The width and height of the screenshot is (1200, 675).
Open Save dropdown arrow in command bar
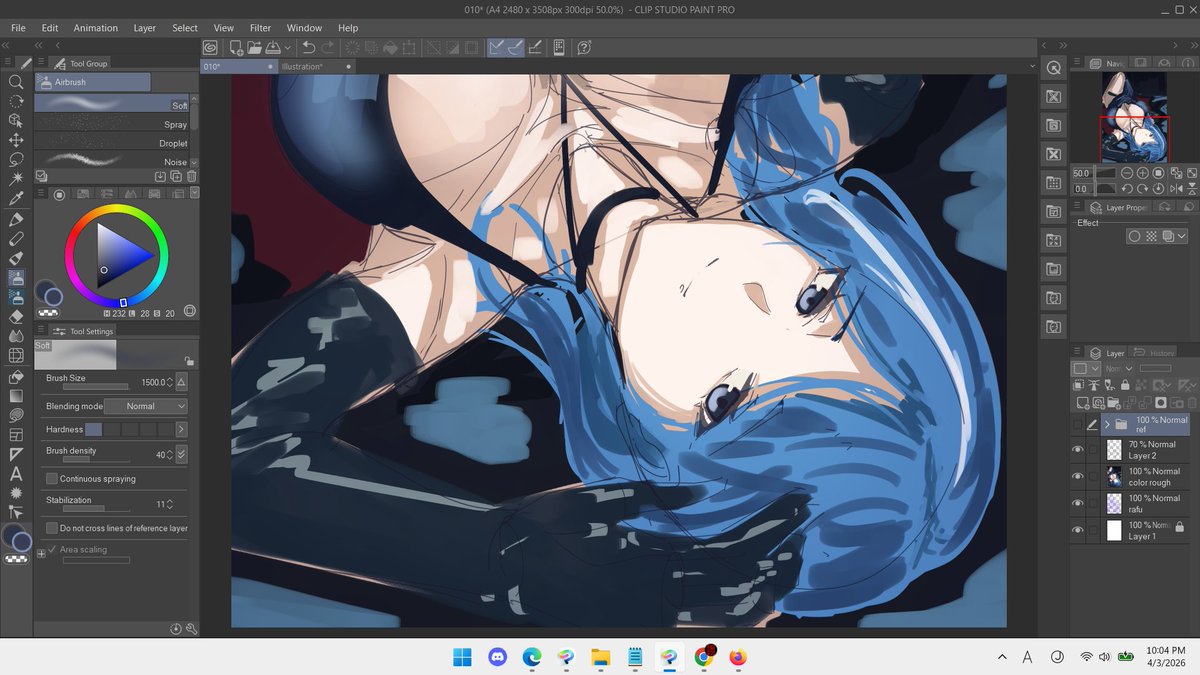[x=288, y=47]
